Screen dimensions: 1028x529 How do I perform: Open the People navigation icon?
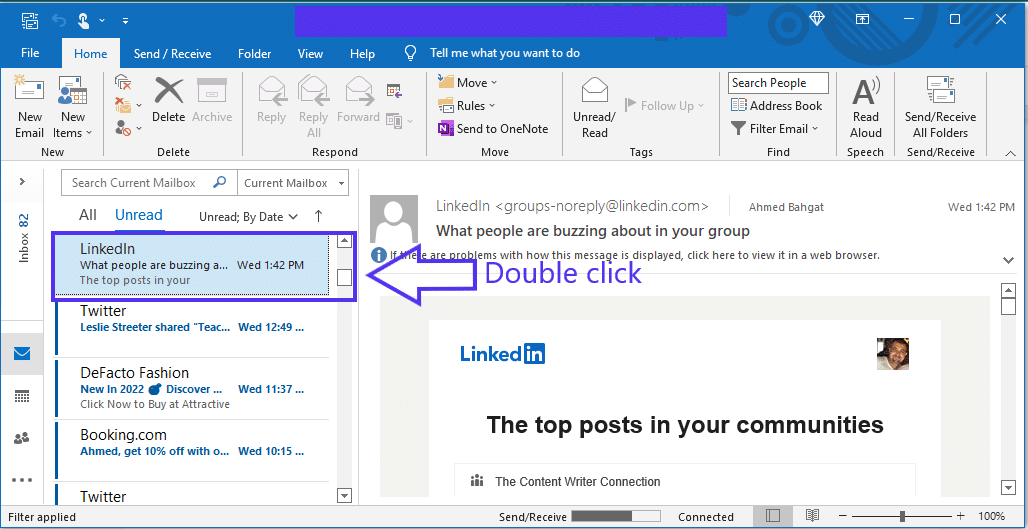coord(22,438)
